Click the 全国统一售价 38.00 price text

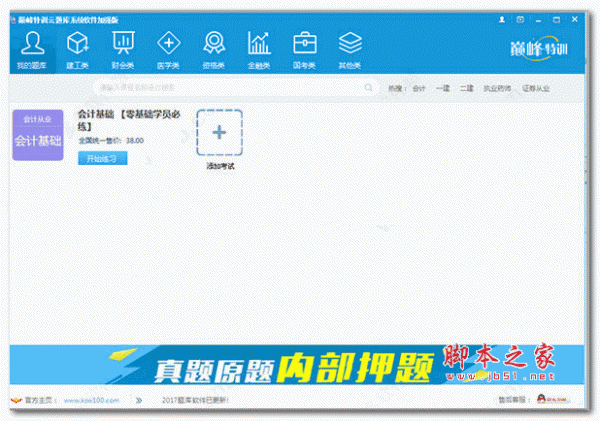[x=111, y=141]
